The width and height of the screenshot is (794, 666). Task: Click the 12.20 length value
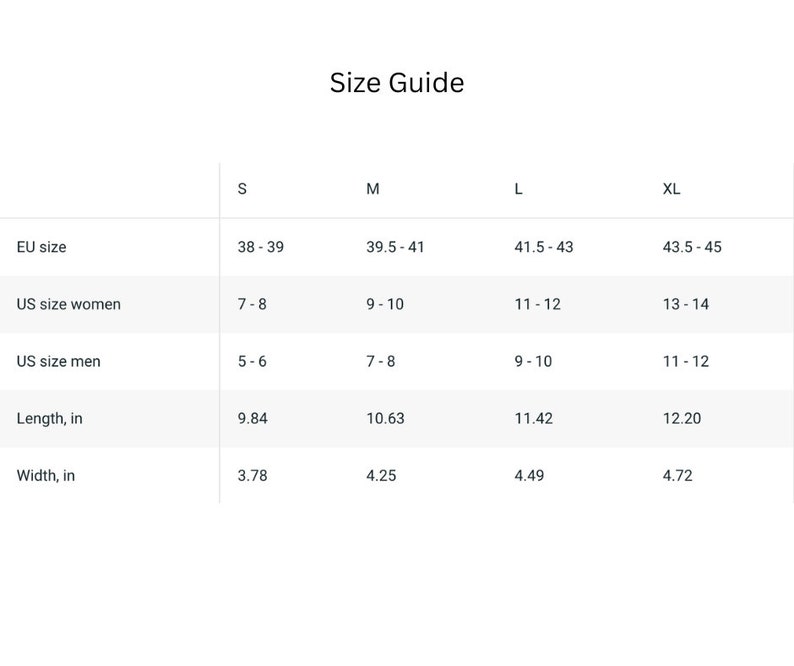click(682, 418)
